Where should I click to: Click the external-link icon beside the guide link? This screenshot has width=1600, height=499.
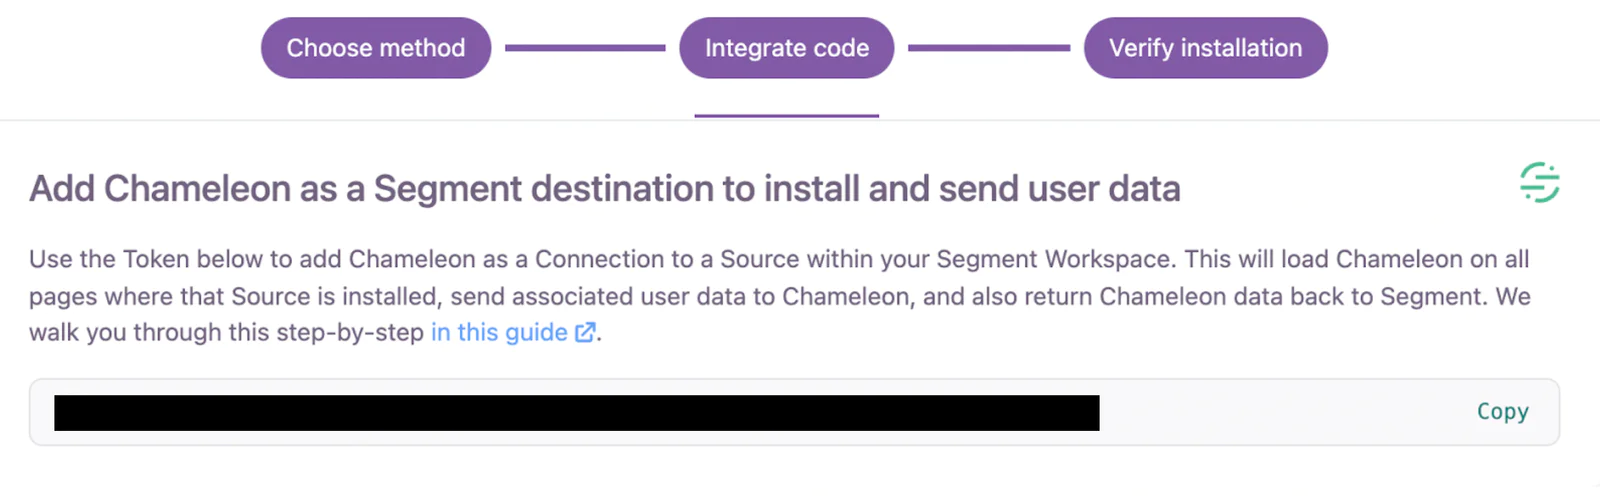585,333
